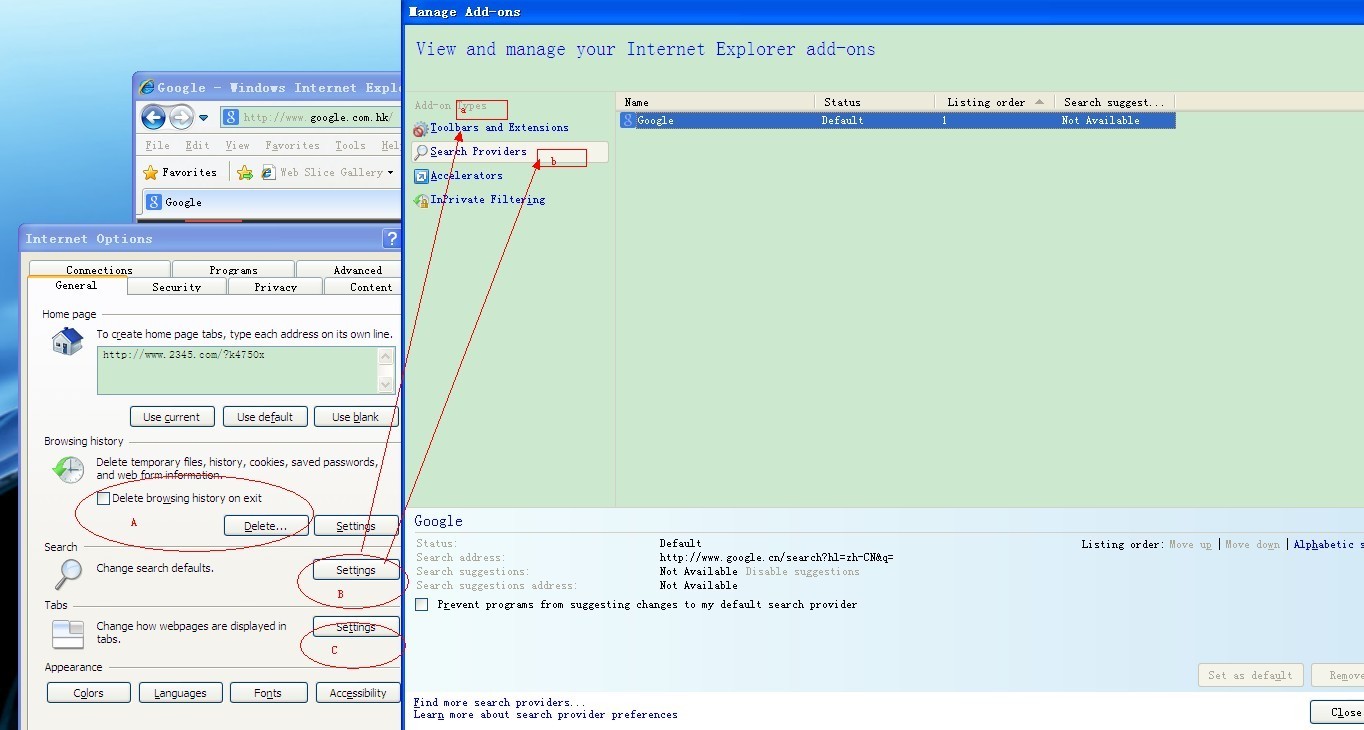The image size is (1364, 730).
Task: Select the Google search provider row
Action: coord(896,120)
